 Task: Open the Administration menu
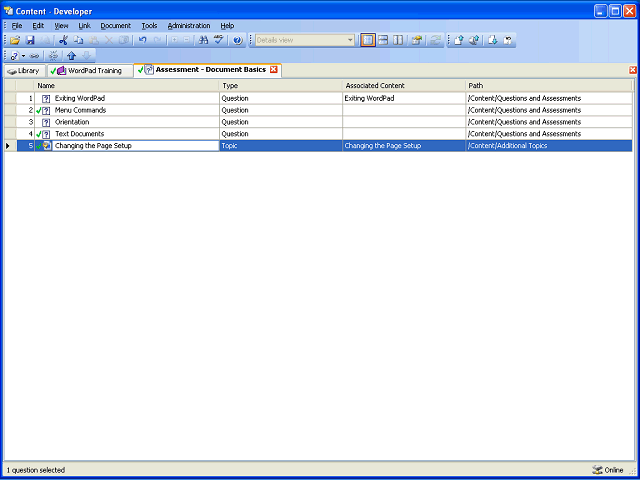(x=189, y=26)
